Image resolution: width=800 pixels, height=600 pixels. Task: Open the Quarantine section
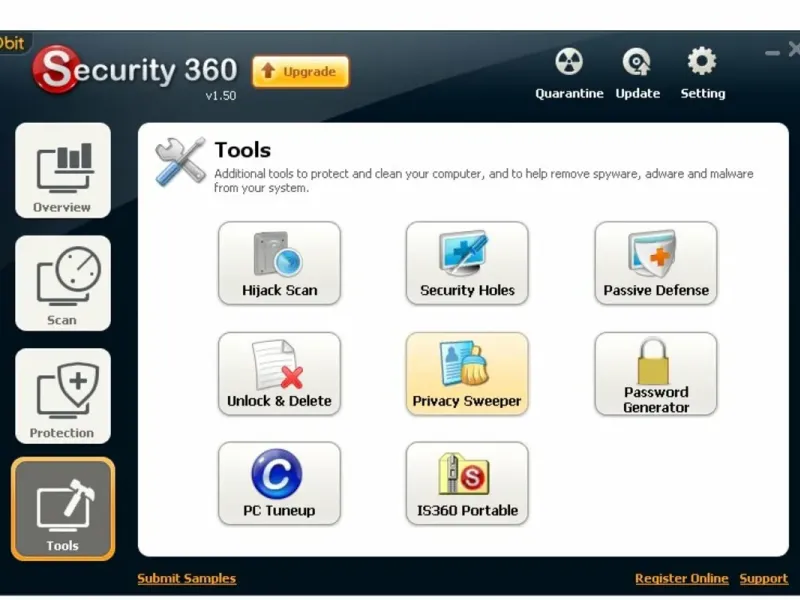tap(569, 74)
